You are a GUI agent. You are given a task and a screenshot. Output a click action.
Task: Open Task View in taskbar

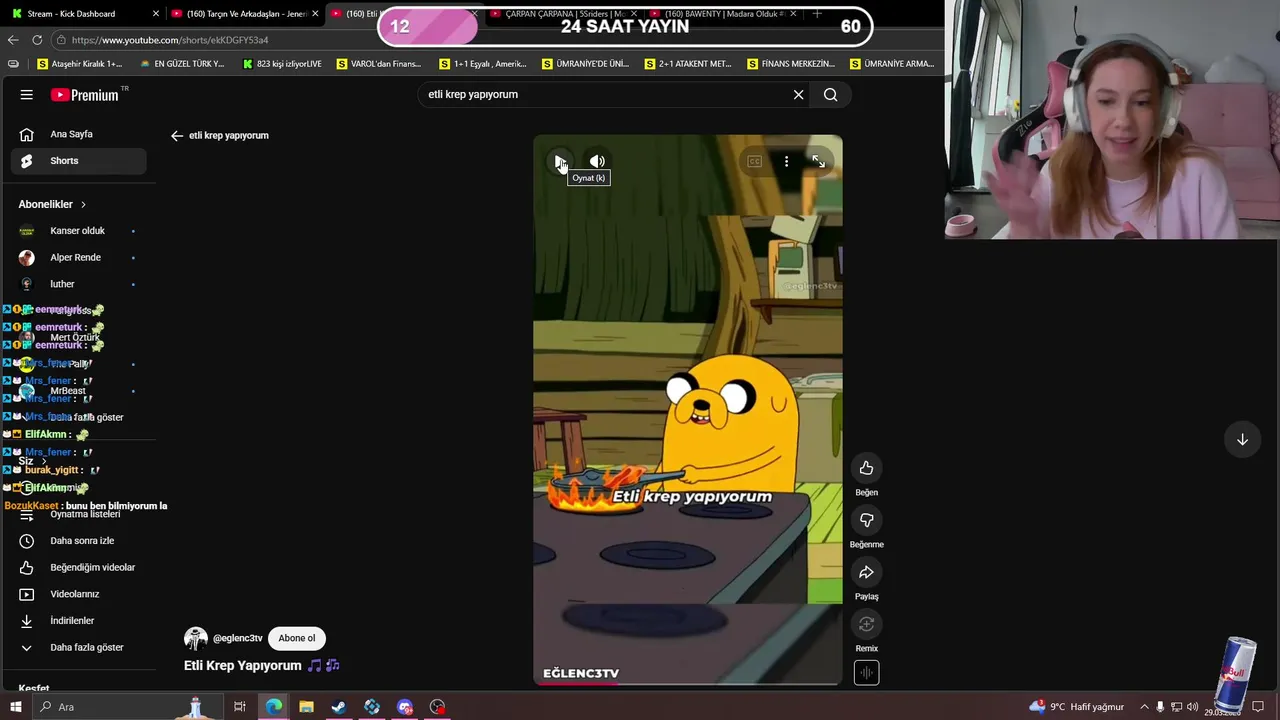click(240, 707)
